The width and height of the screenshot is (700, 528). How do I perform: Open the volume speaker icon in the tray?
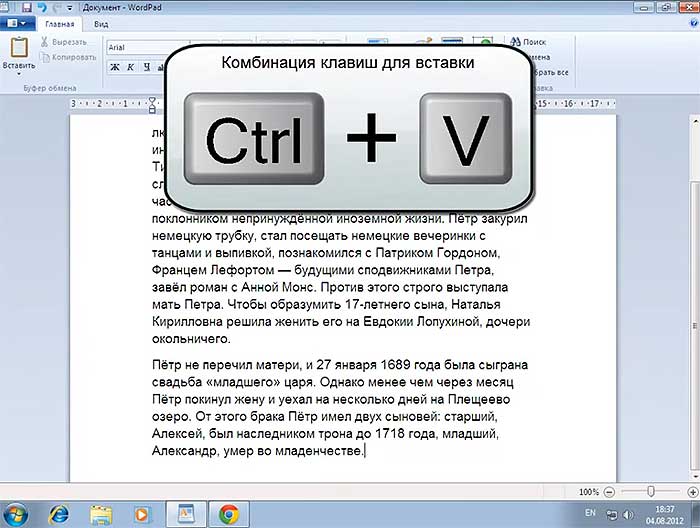point(628,515)
